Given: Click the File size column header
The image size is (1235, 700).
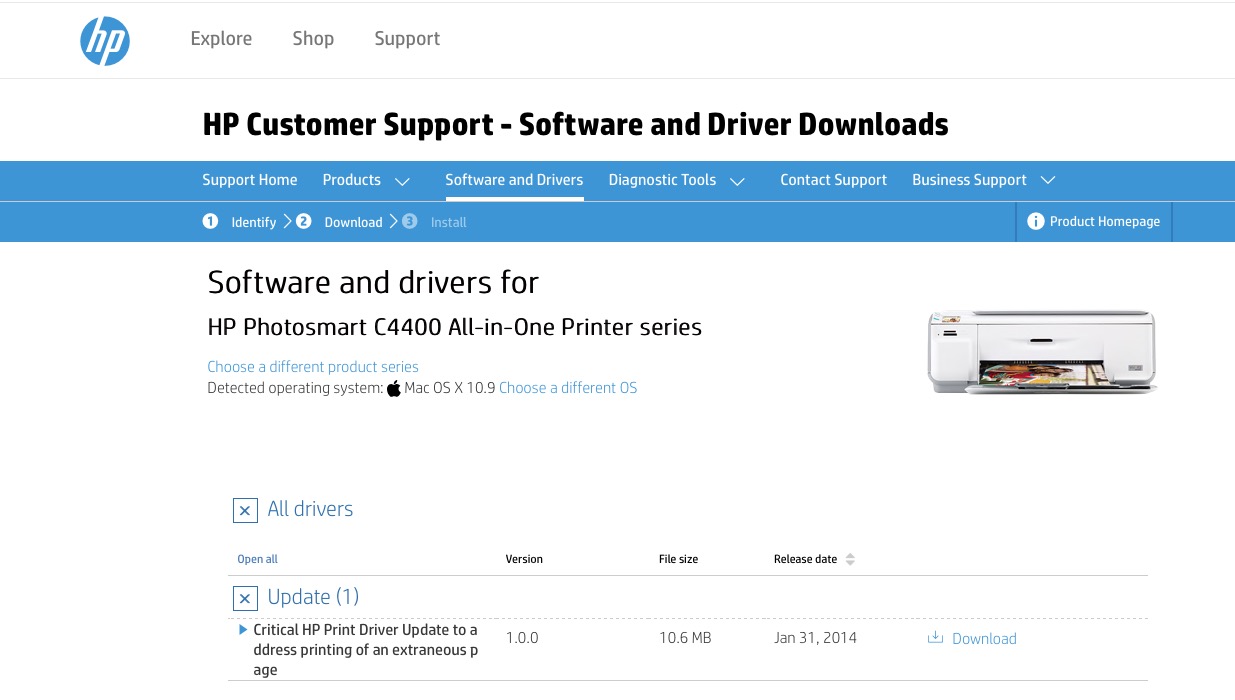Looking at the screenshot, I should point(678,559).
